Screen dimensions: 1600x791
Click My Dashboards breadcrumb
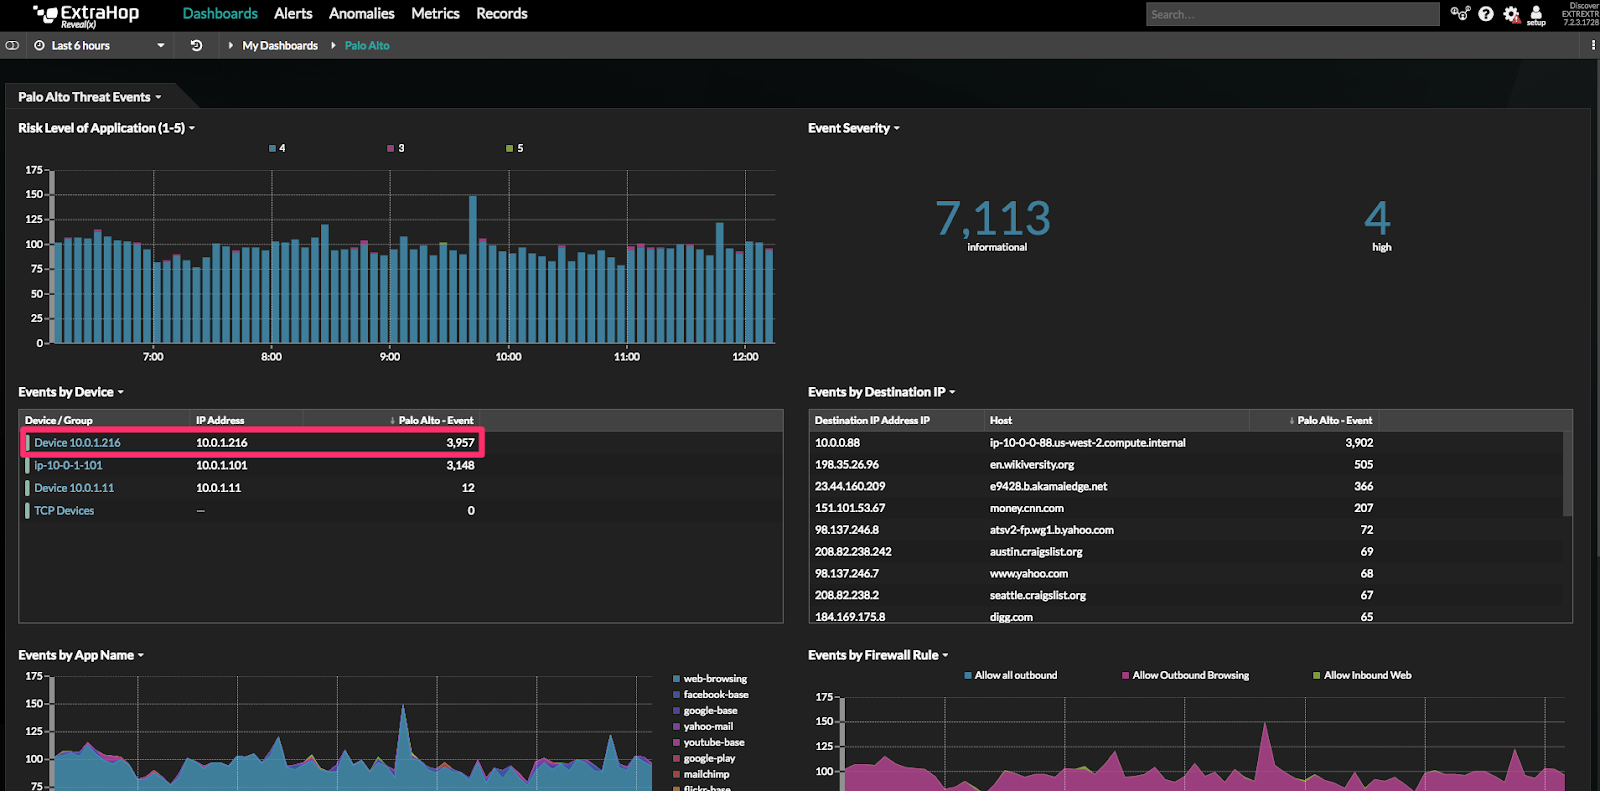(280, 45)
